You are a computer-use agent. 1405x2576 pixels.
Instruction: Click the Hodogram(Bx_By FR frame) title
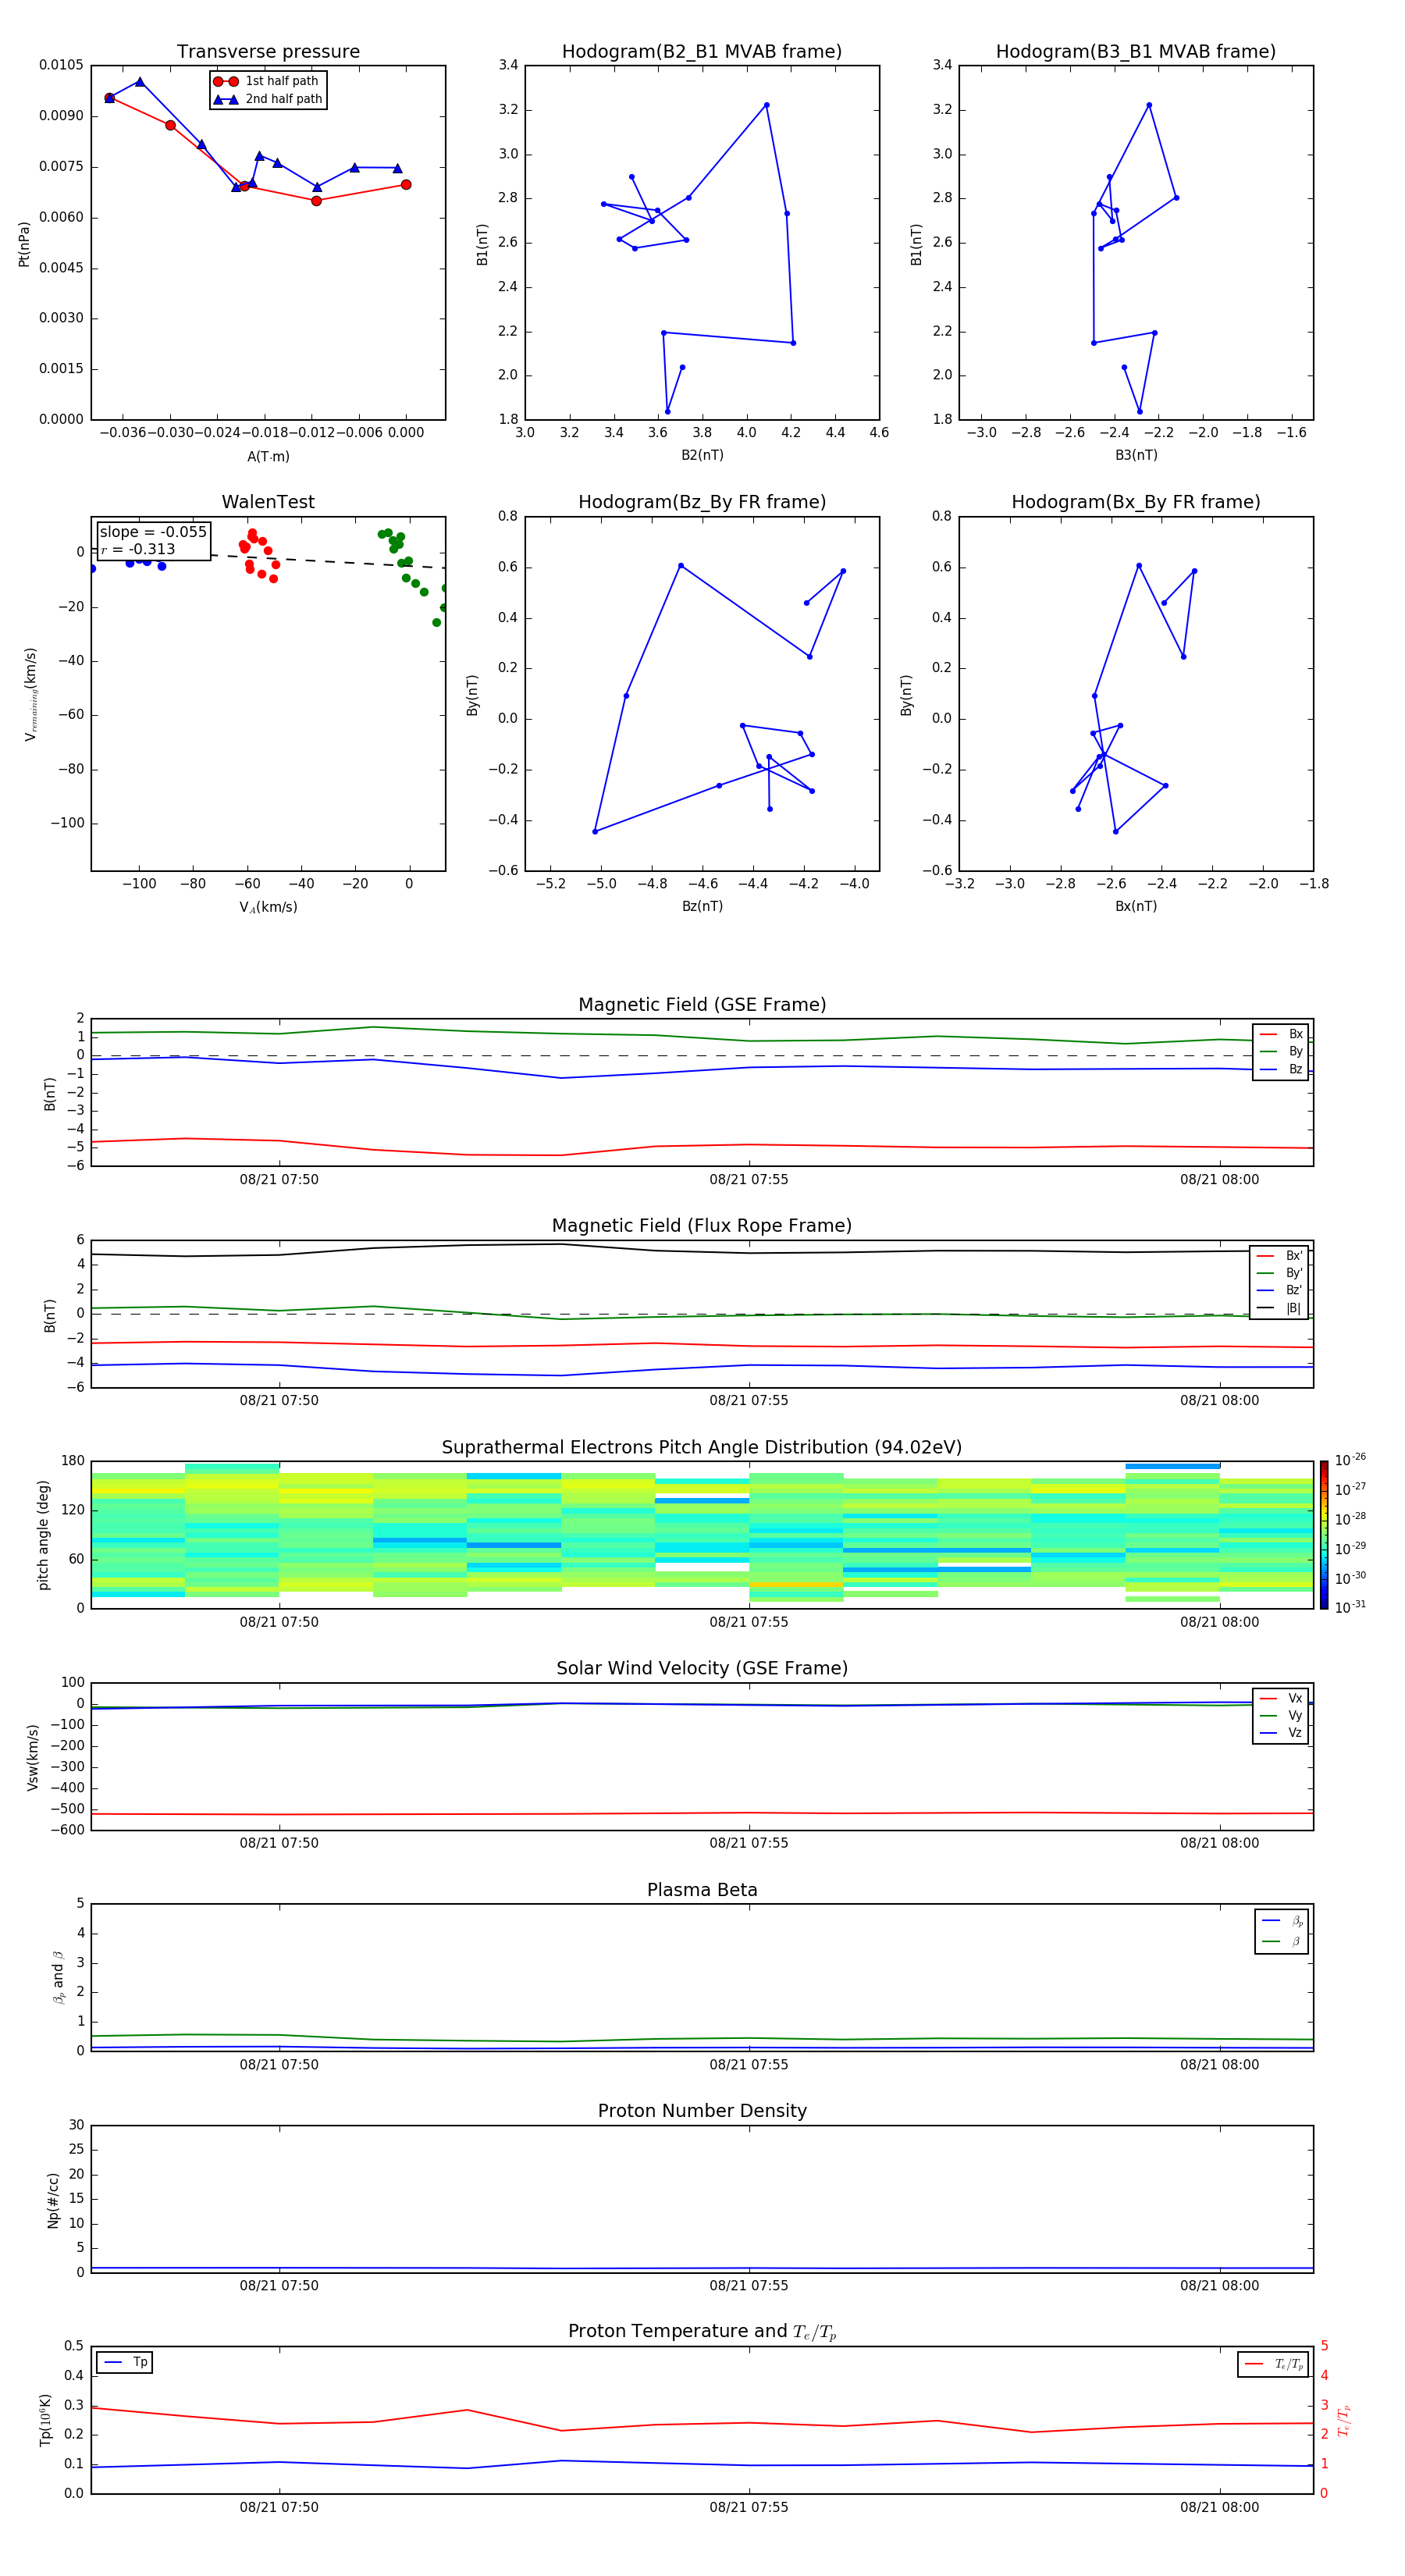[1136, 502]
